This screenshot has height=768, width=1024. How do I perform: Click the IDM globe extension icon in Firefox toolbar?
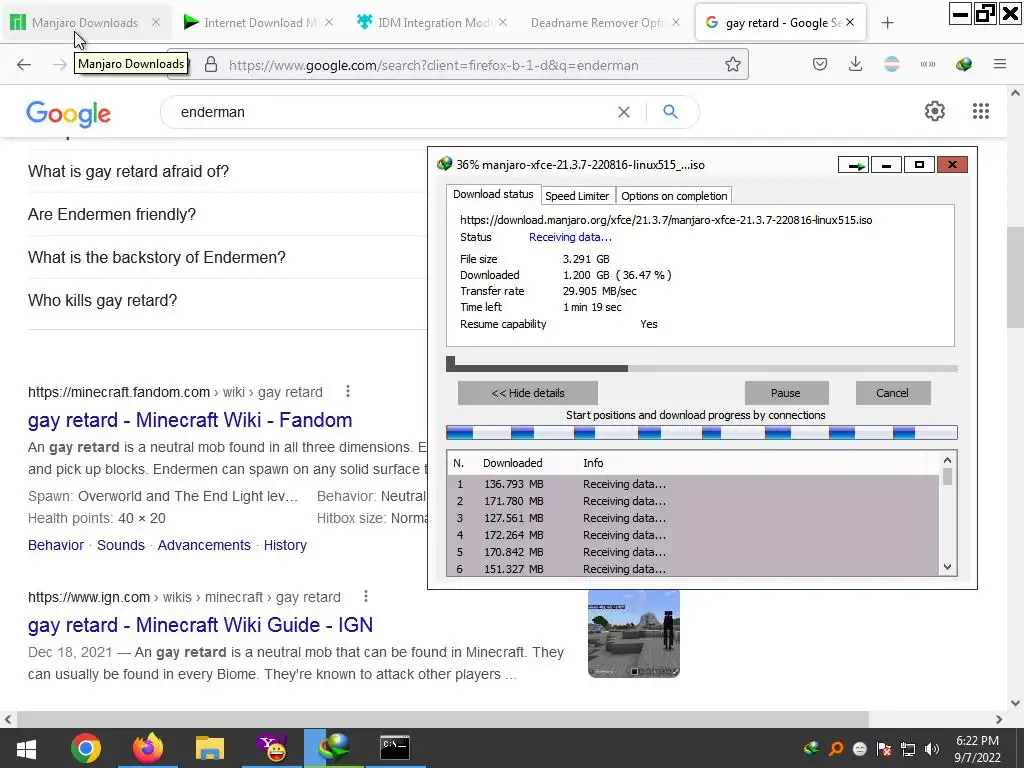point(963,64)
